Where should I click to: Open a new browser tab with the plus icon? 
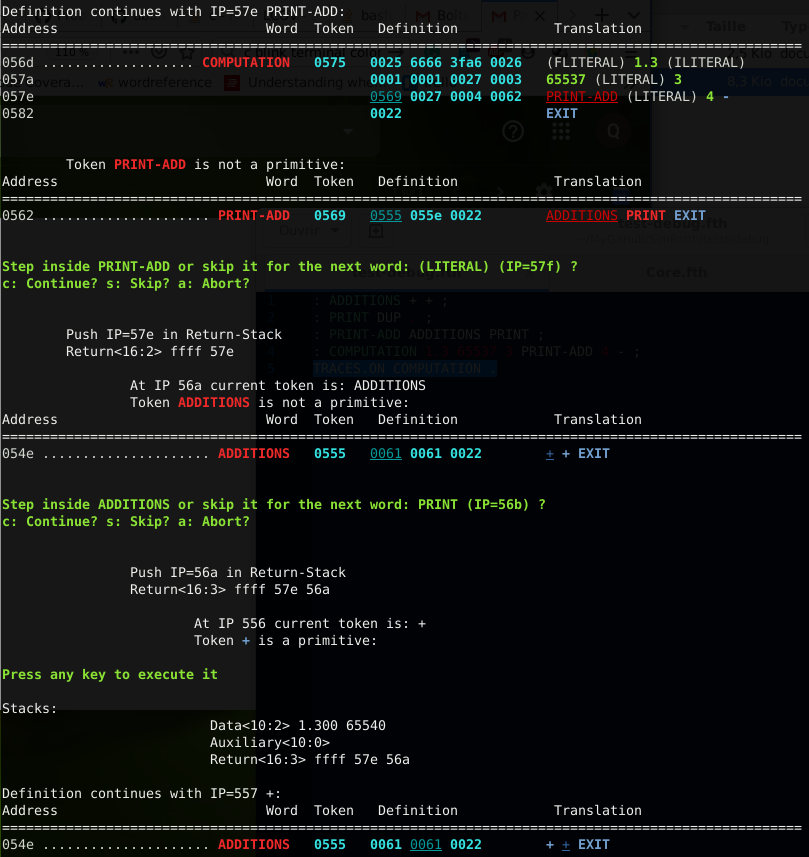tap(603, 14)
